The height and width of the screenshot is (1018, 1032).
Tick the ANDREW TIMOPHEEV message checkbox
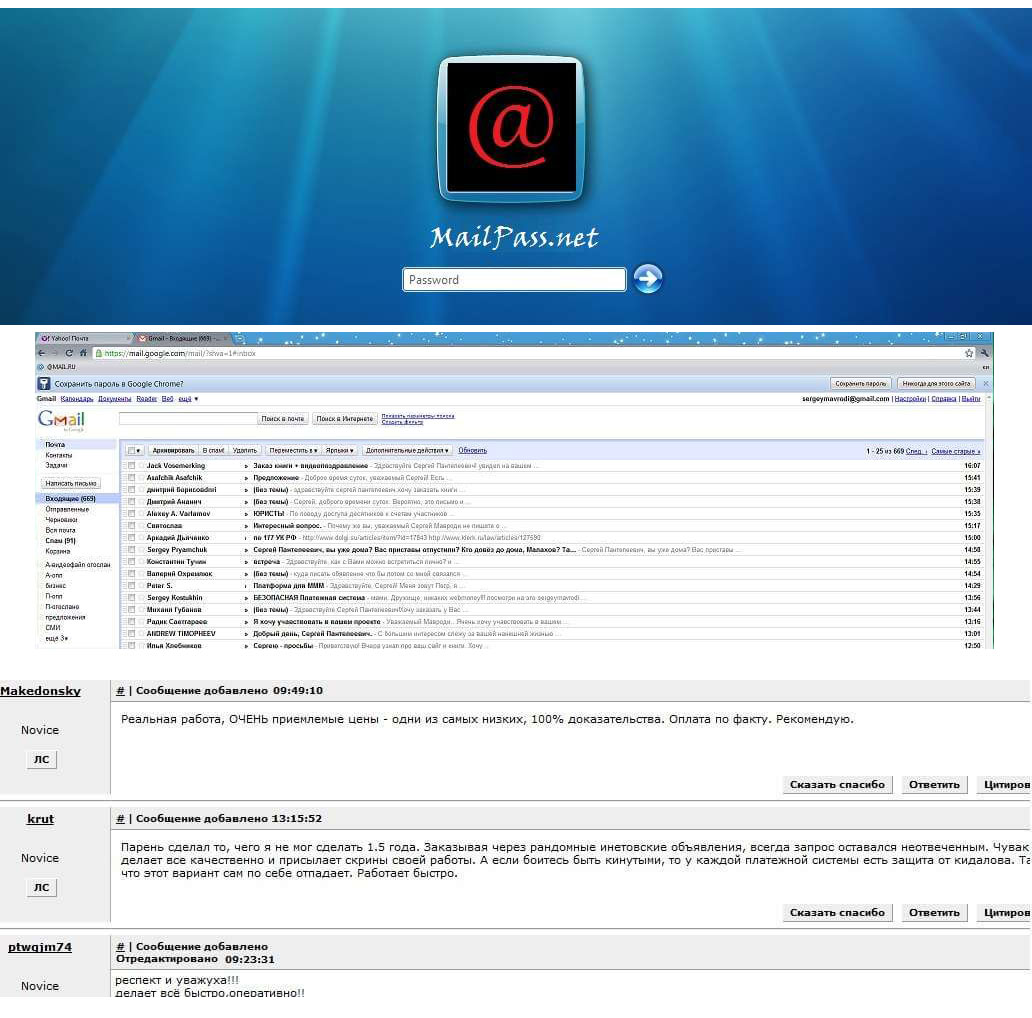tap(132, 634)
